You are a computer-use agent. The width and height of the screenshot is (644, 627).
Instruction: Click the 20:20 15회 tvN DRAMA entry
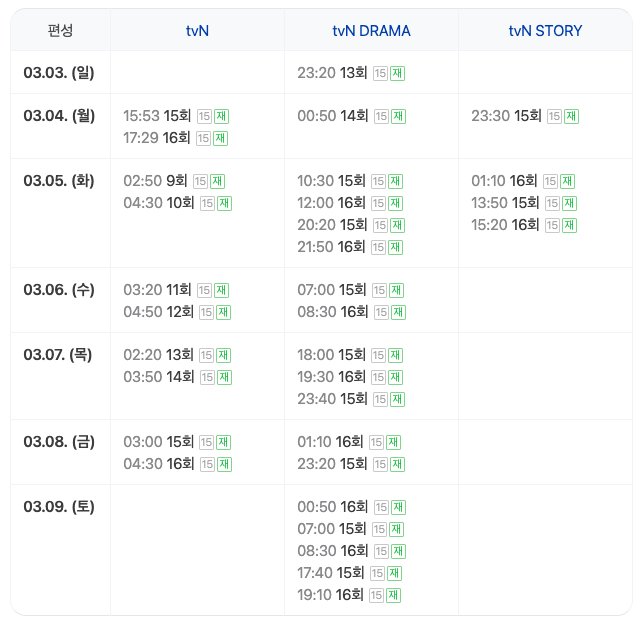[x=351, y=225]
